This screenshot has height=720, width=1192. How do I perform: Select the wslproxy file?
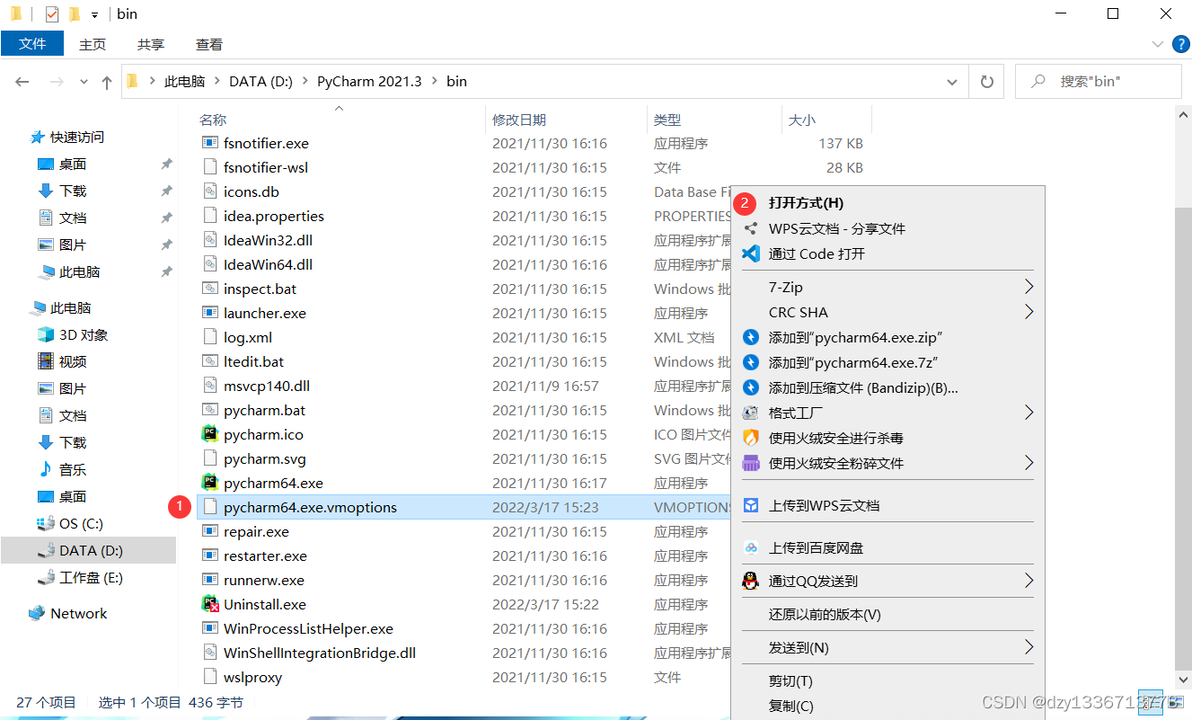point(252,677)
